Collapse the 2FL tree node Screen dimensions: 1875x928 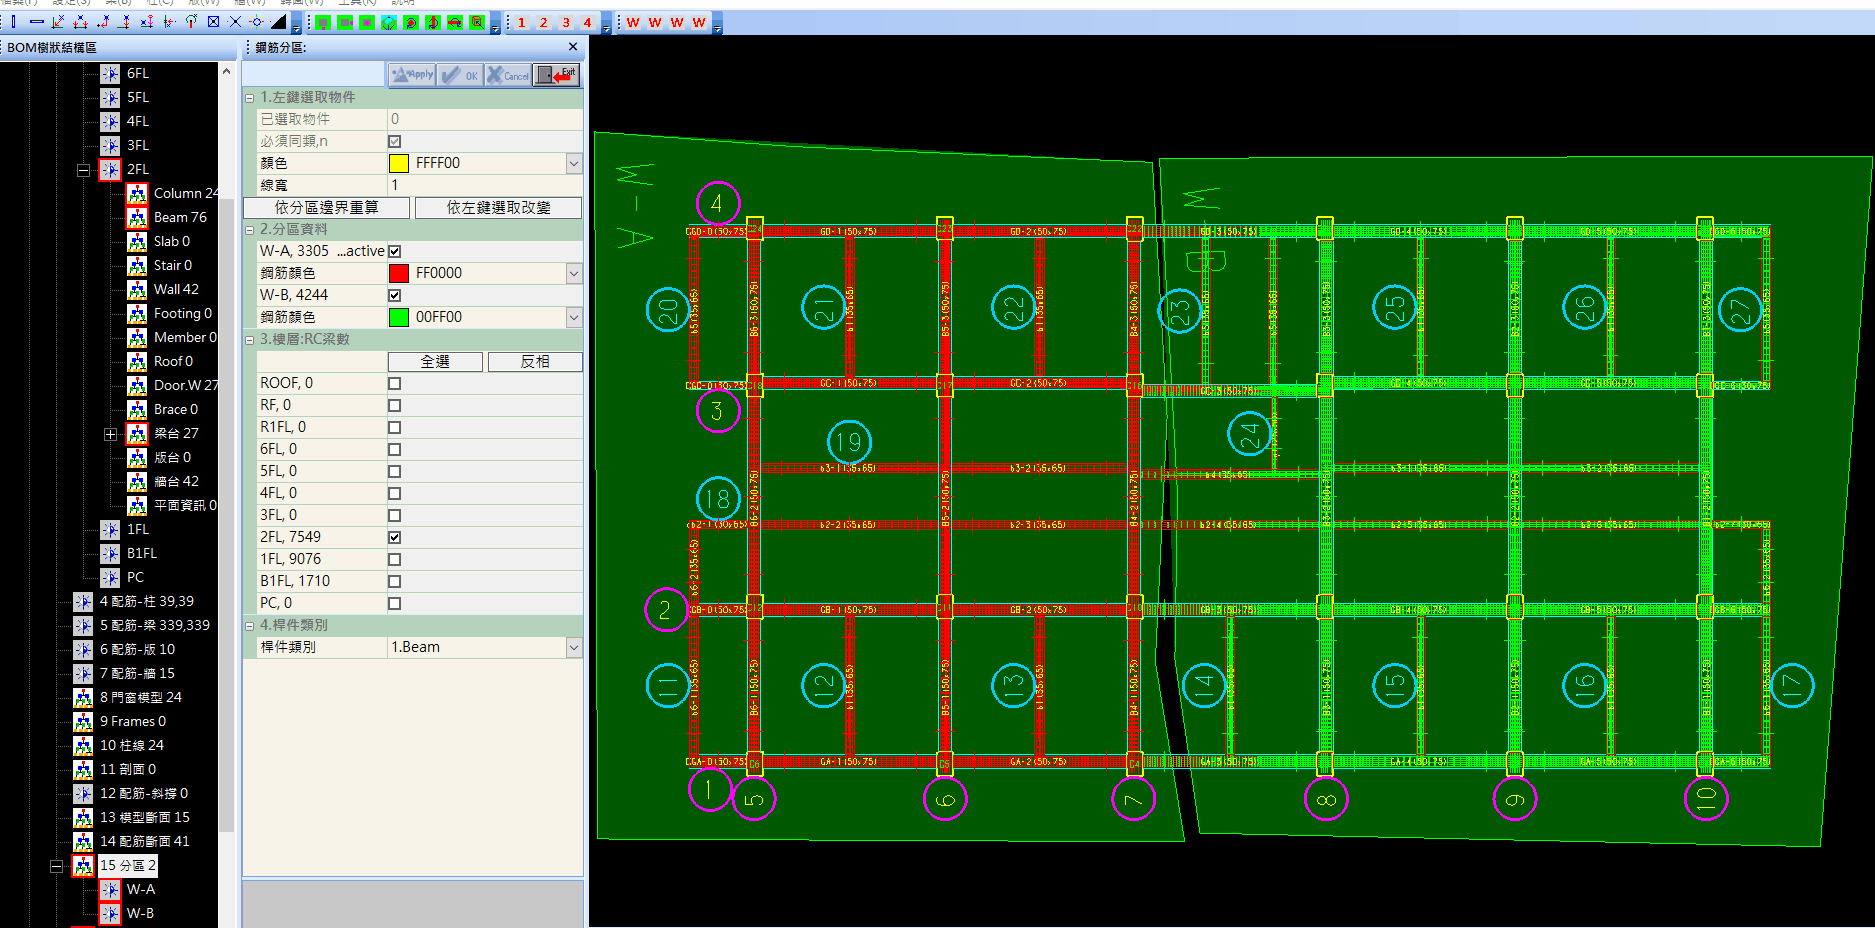tap(84, 170)
